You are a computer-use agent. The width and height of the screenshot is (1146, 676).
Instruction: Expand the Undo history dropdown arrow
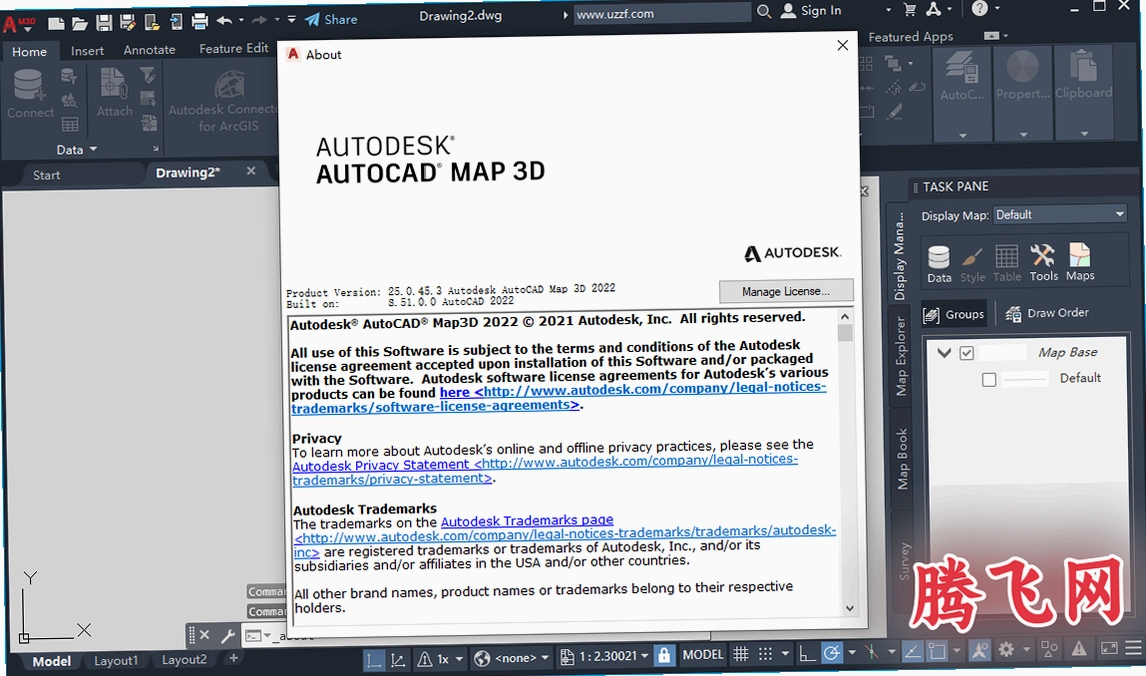coord(240,20)
